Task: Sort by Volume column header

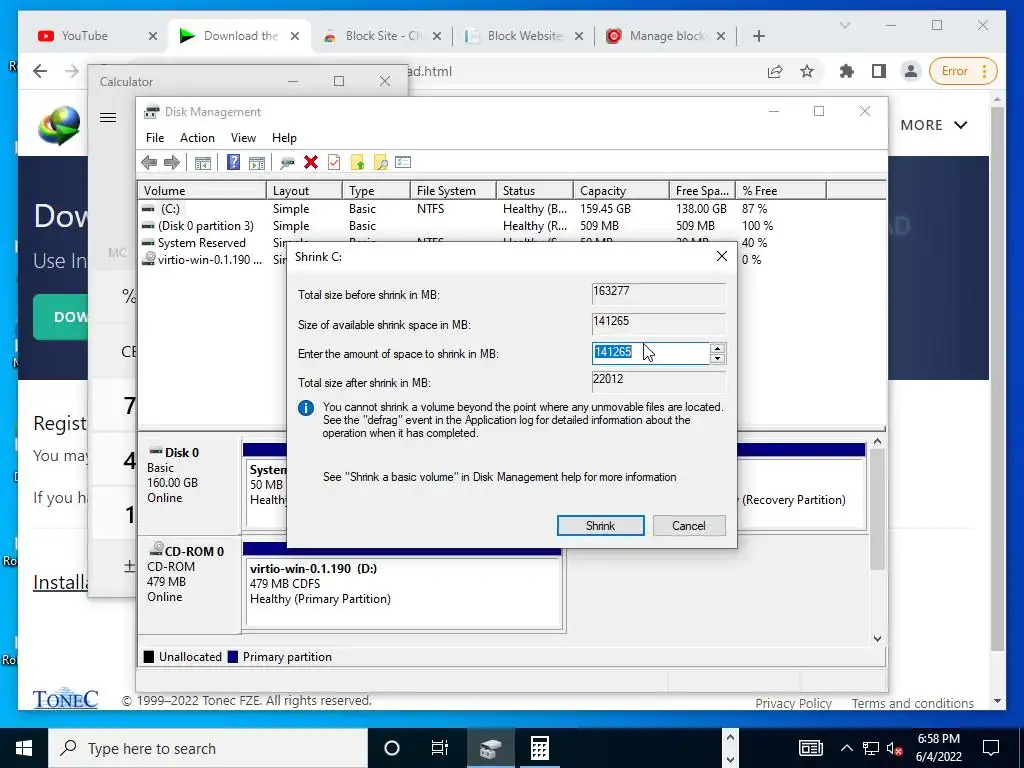Action: (202, 191)
